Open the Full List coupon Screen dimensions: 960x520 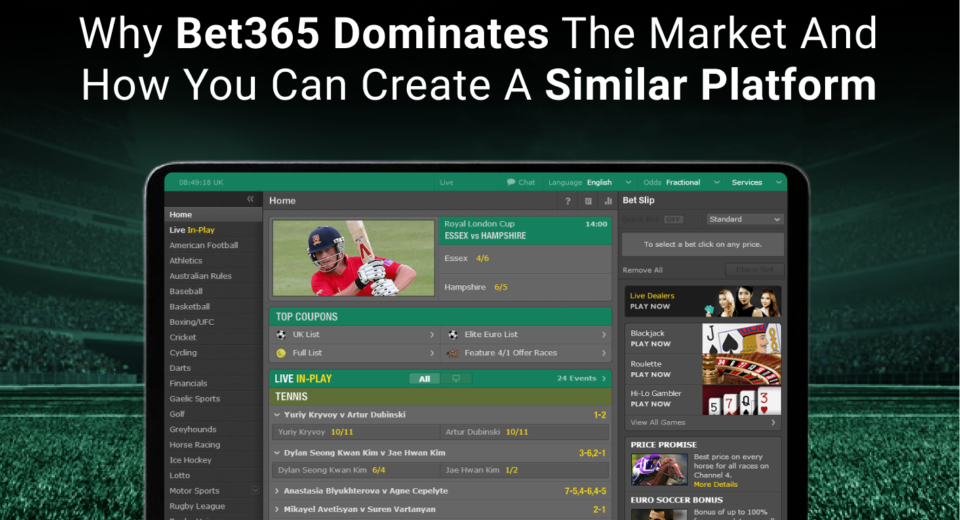354,353
